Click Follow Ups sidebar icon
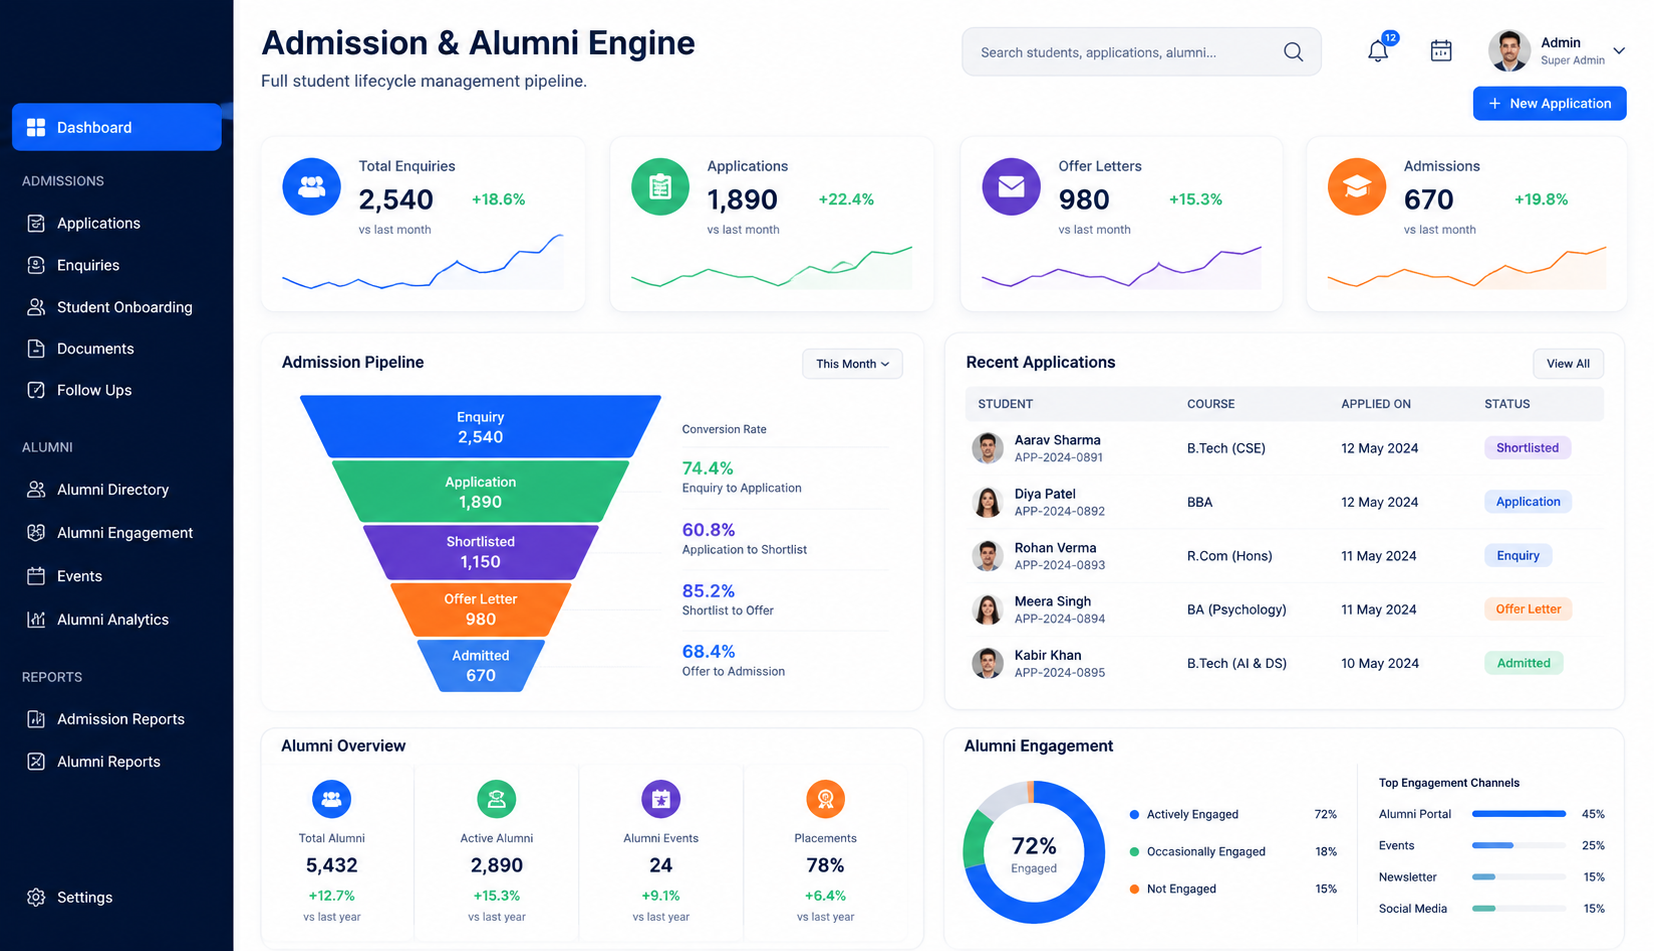1654x951 pixels. pos(36,390)
